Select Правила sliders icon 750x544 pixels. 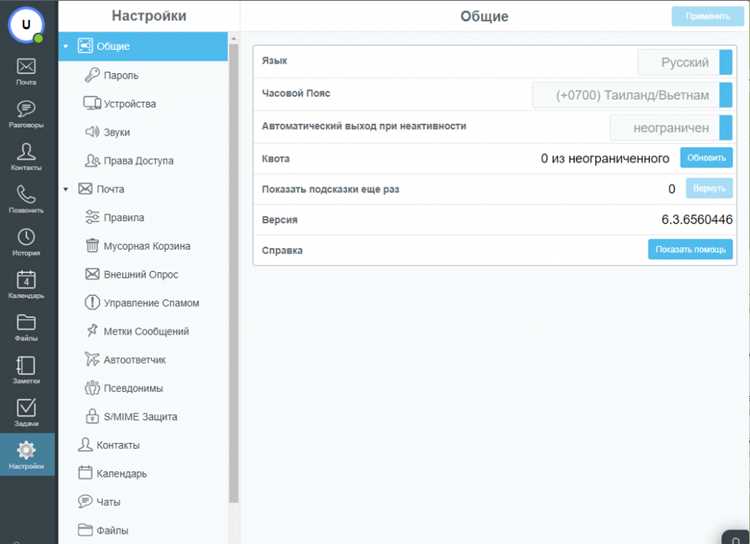92,217
